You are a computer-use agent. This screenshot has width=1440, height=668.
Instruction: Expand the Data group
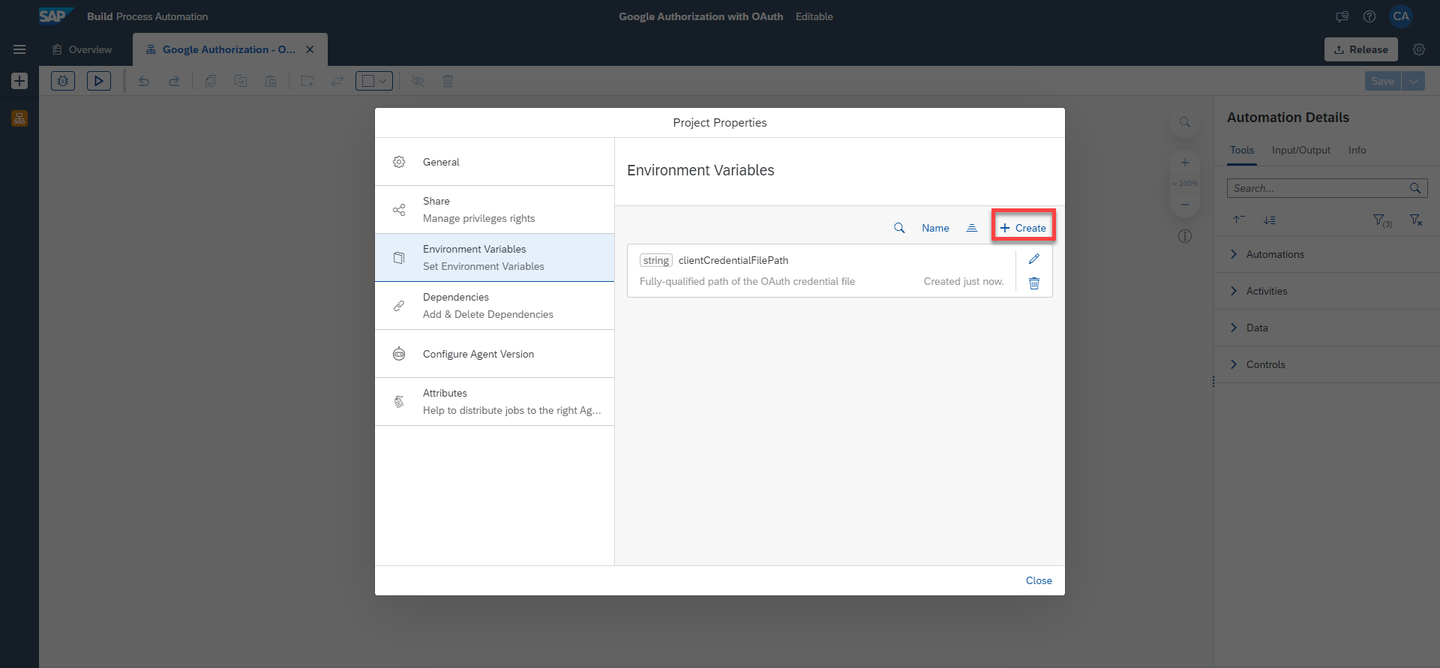pyautogui.click(x=1327, y=328)
